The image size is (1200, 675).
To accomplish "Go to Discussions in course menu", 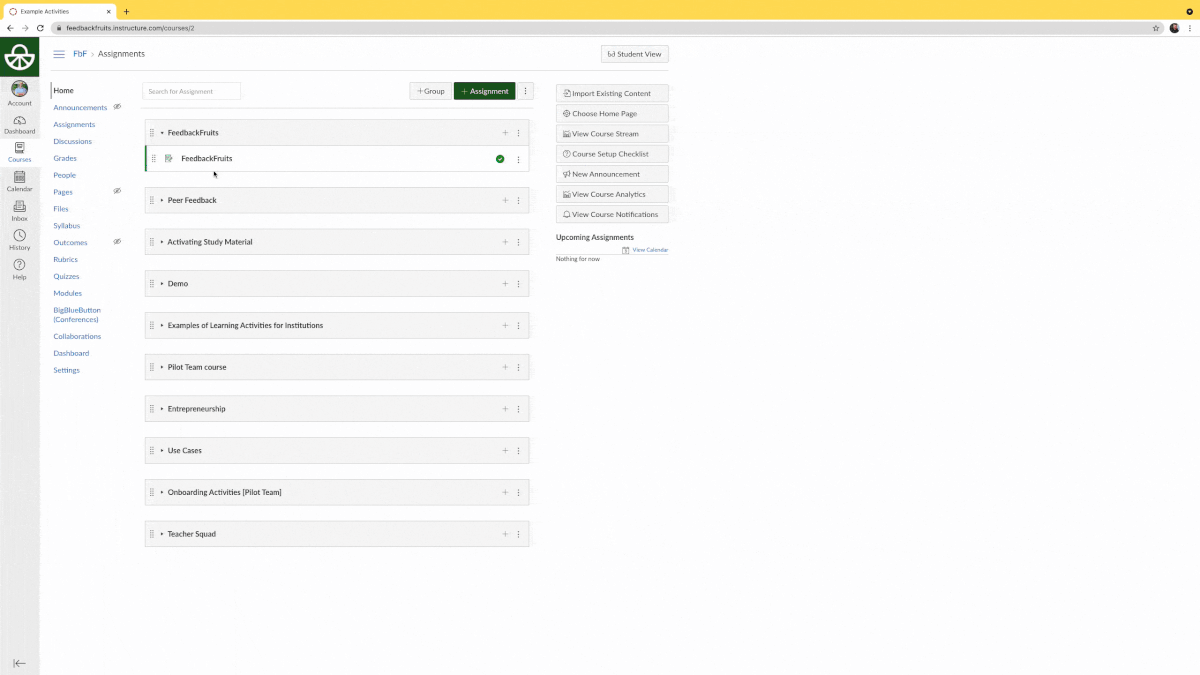I will pyautogui.click(x=72, y=142).
